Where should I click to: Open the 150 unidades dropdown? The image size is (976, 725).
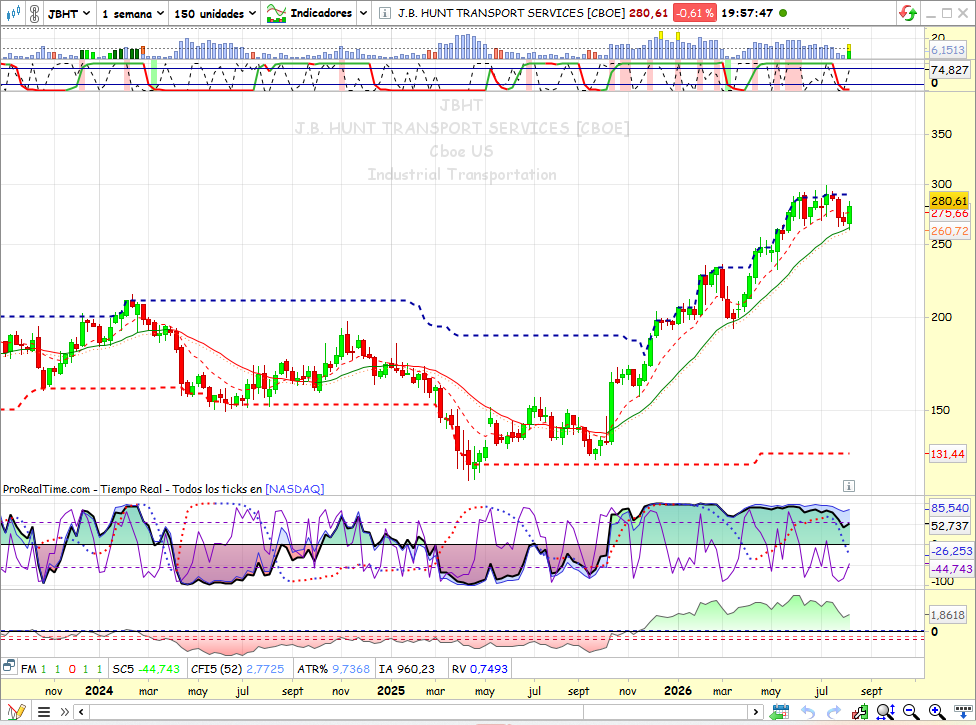point(215,13)
